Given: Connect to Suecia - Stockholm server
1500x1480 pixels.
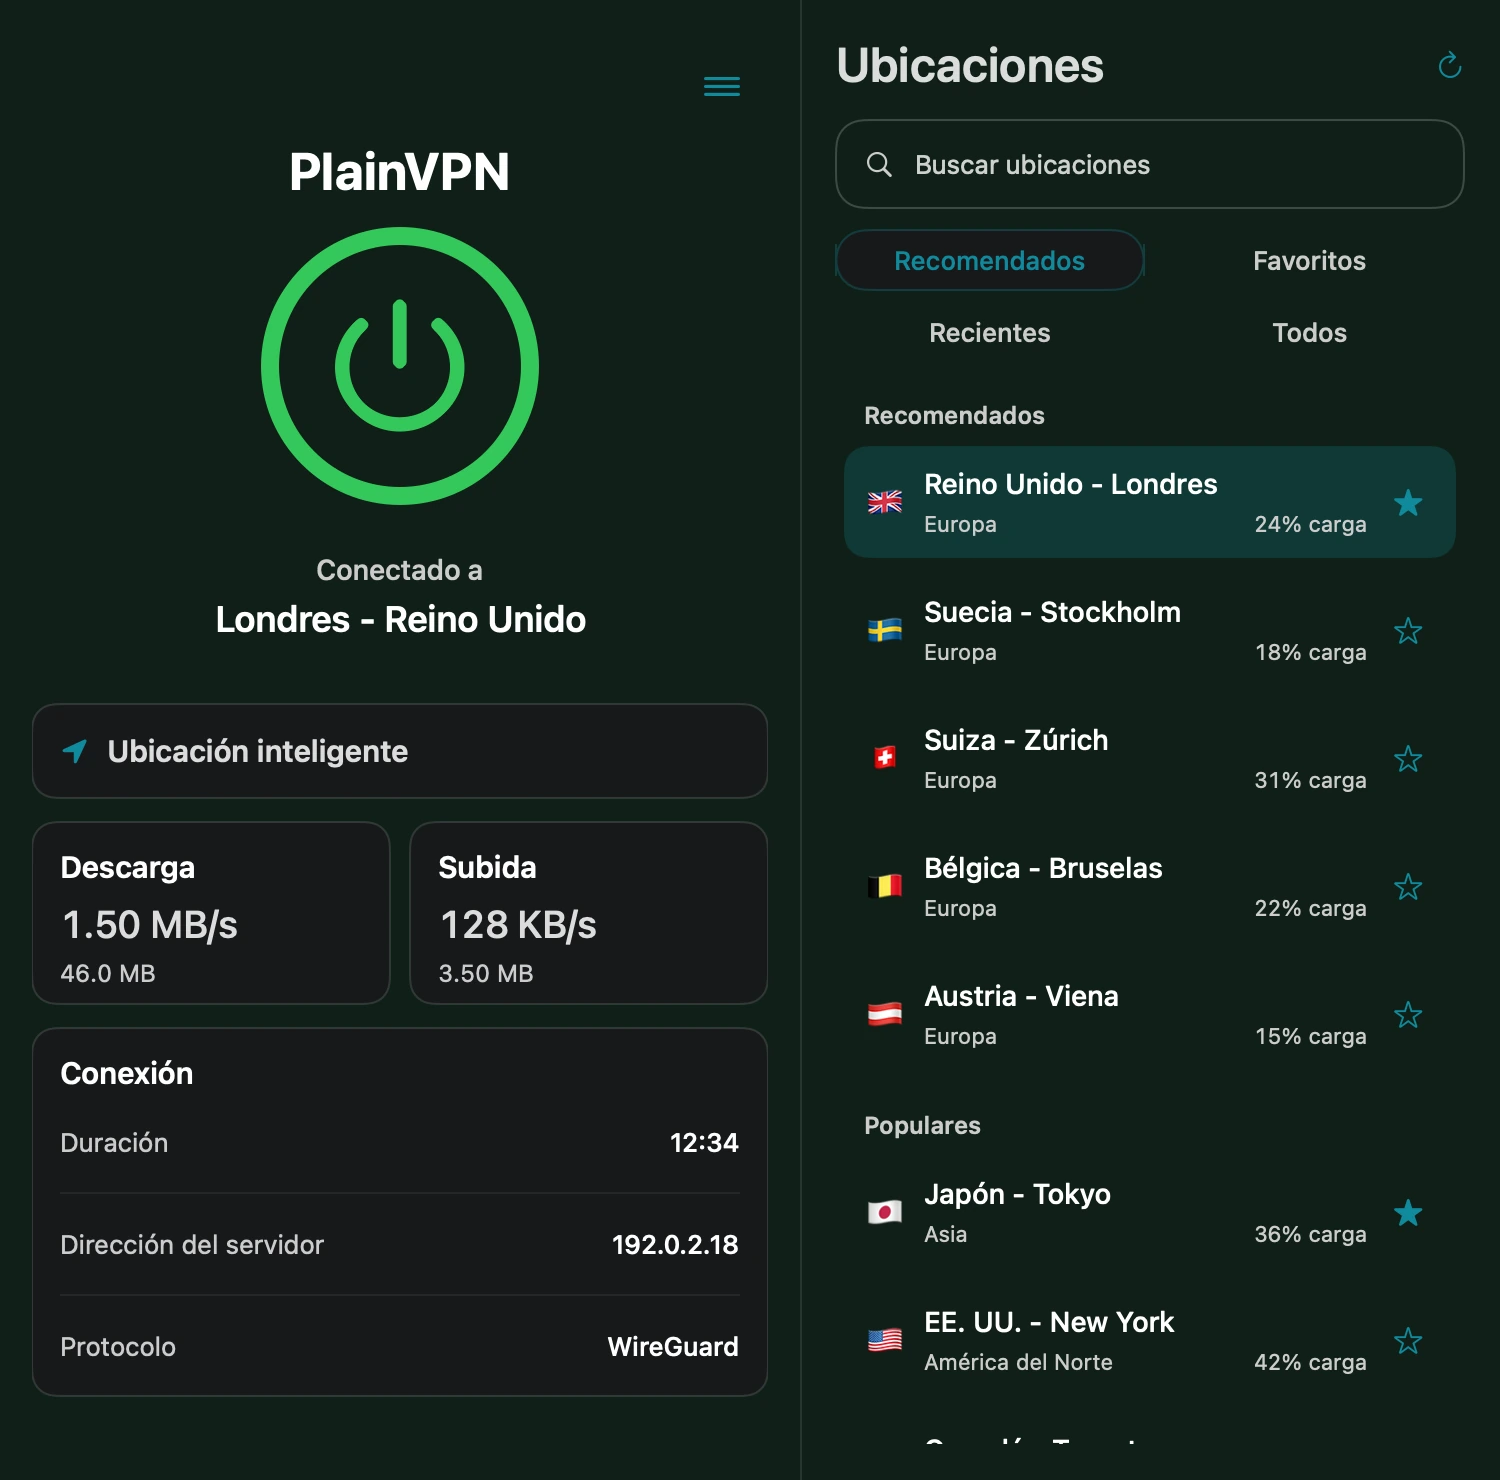Looking at the screenshot, I should (x=1150, y=630).
